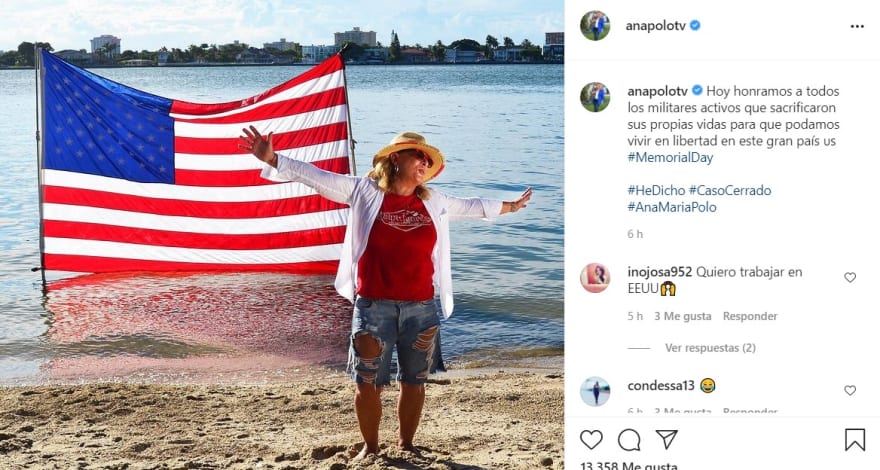Screen dimensions: 880x470
Task: Save the post with the bookmark icon
Action: coord(855,440)
